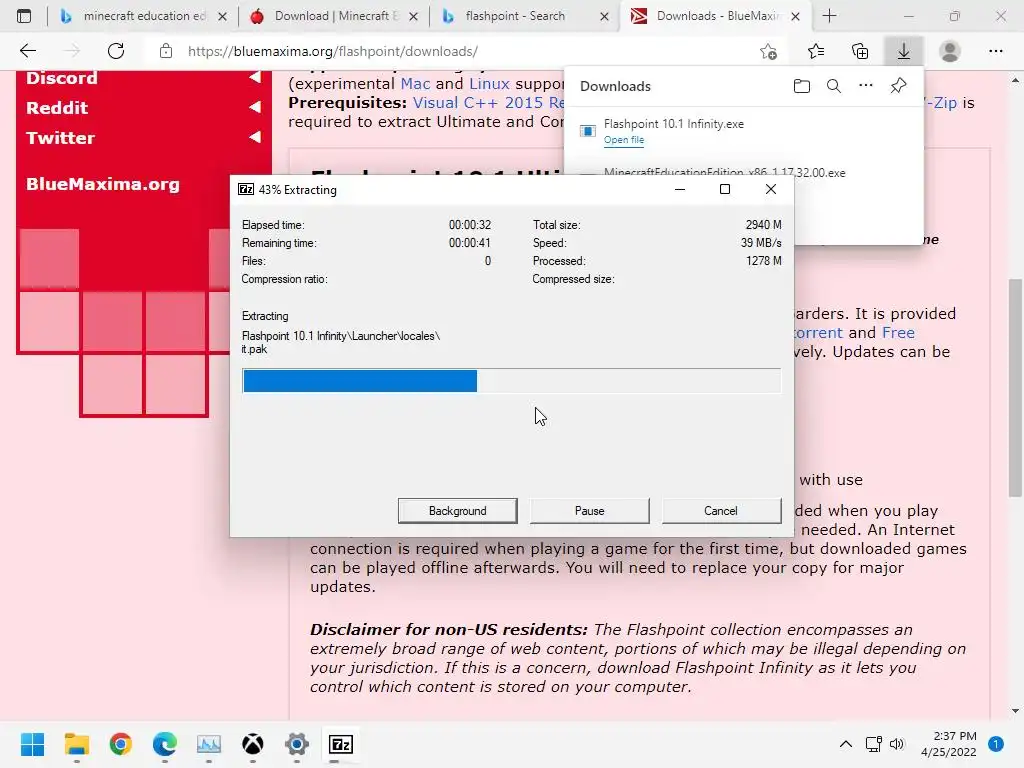Pause the 7-Zip extraction
Image resolution: width=1024 pixels, height=768 pixels.
pos(589,511)
